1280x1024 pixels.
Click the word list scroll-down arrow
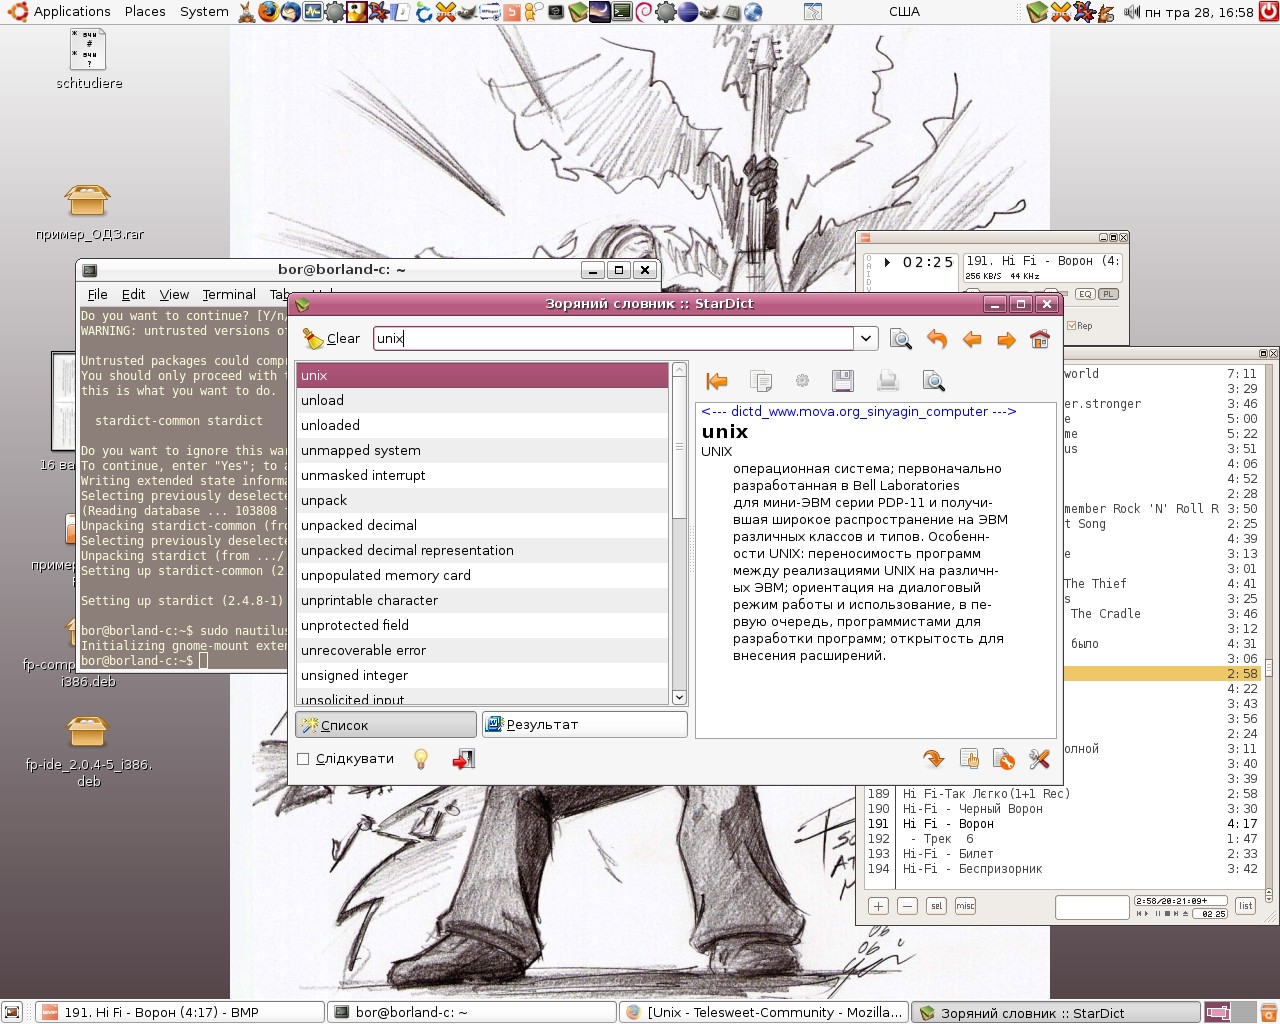click(x=679, y=697)
